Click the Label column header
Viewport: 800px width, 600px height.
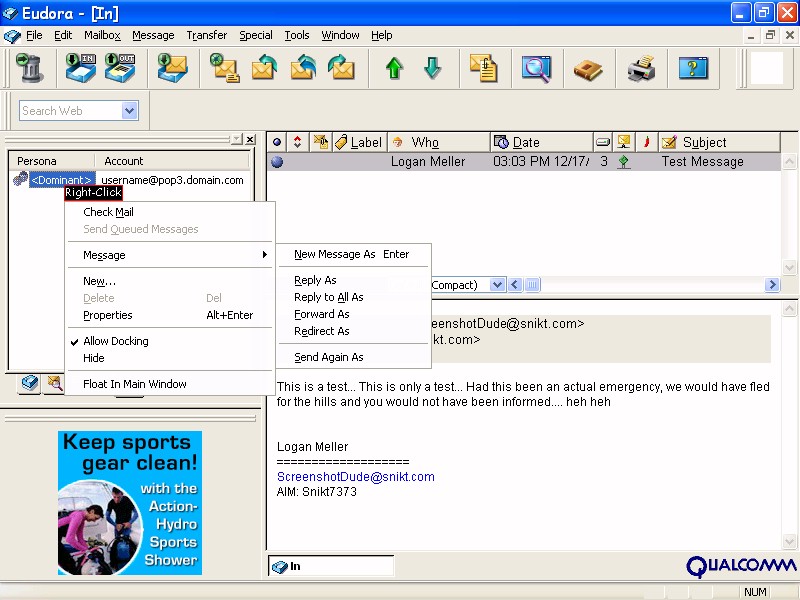coord(359,142)
